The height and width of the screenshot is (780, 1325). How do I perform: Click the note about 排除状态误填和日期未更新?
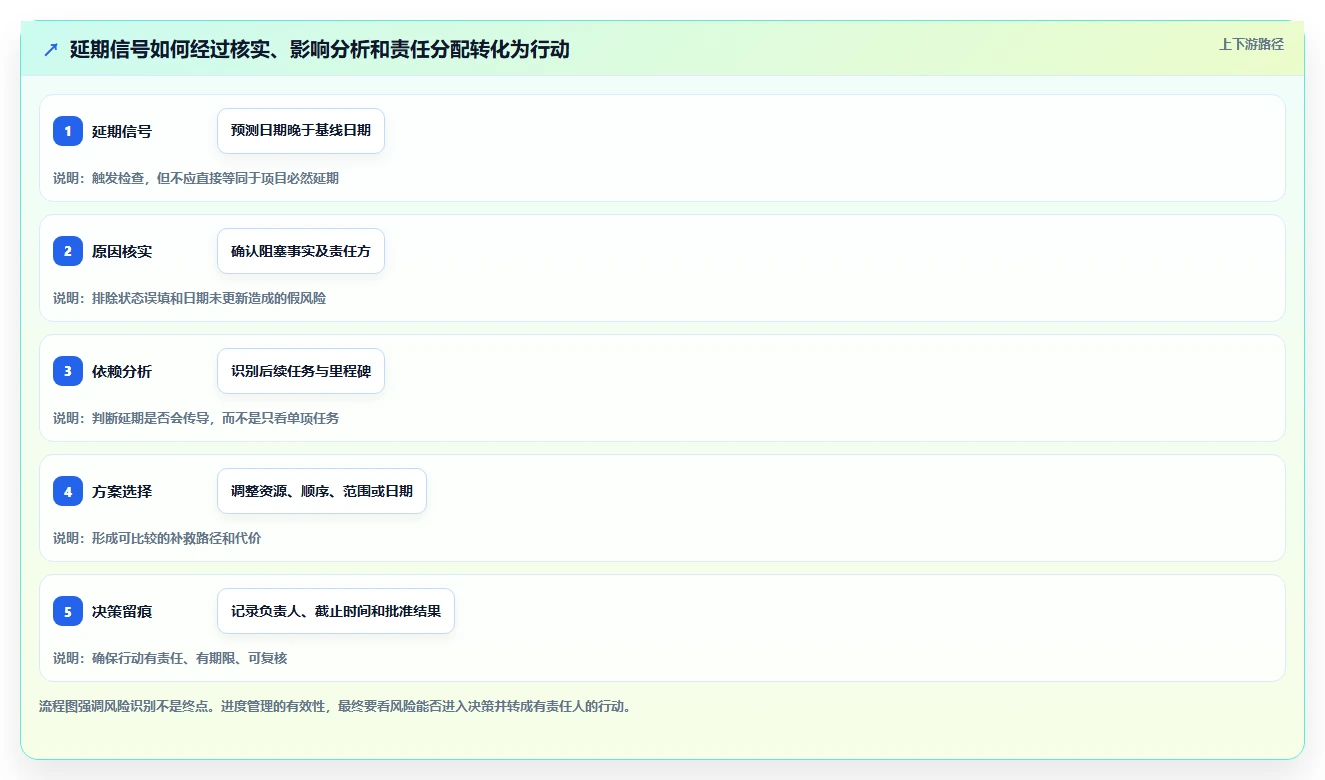pos(189,298)
